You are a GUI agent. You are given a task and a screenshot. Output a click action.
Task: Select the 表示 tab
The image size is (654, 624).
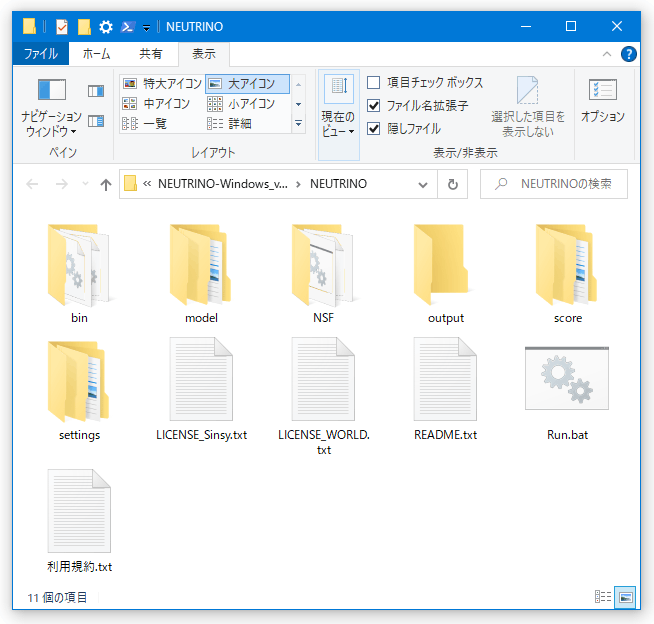coord(204,54)
